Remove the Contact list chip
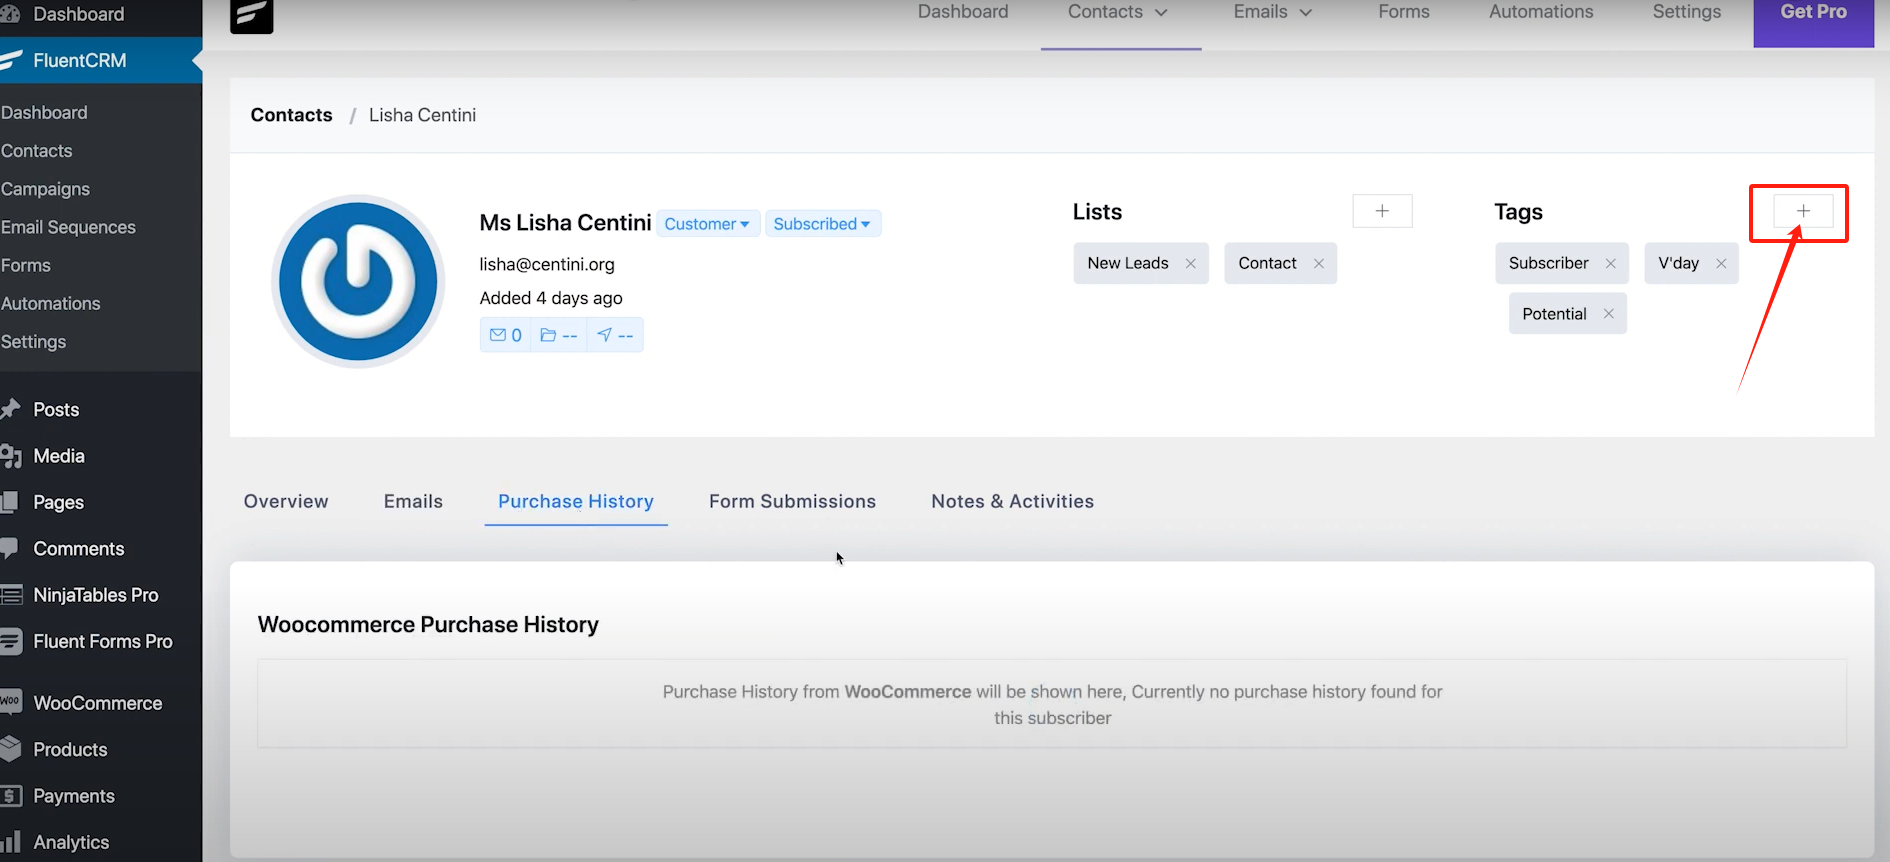Screen dimensions: 1890x862 [x=1318, y=263]
